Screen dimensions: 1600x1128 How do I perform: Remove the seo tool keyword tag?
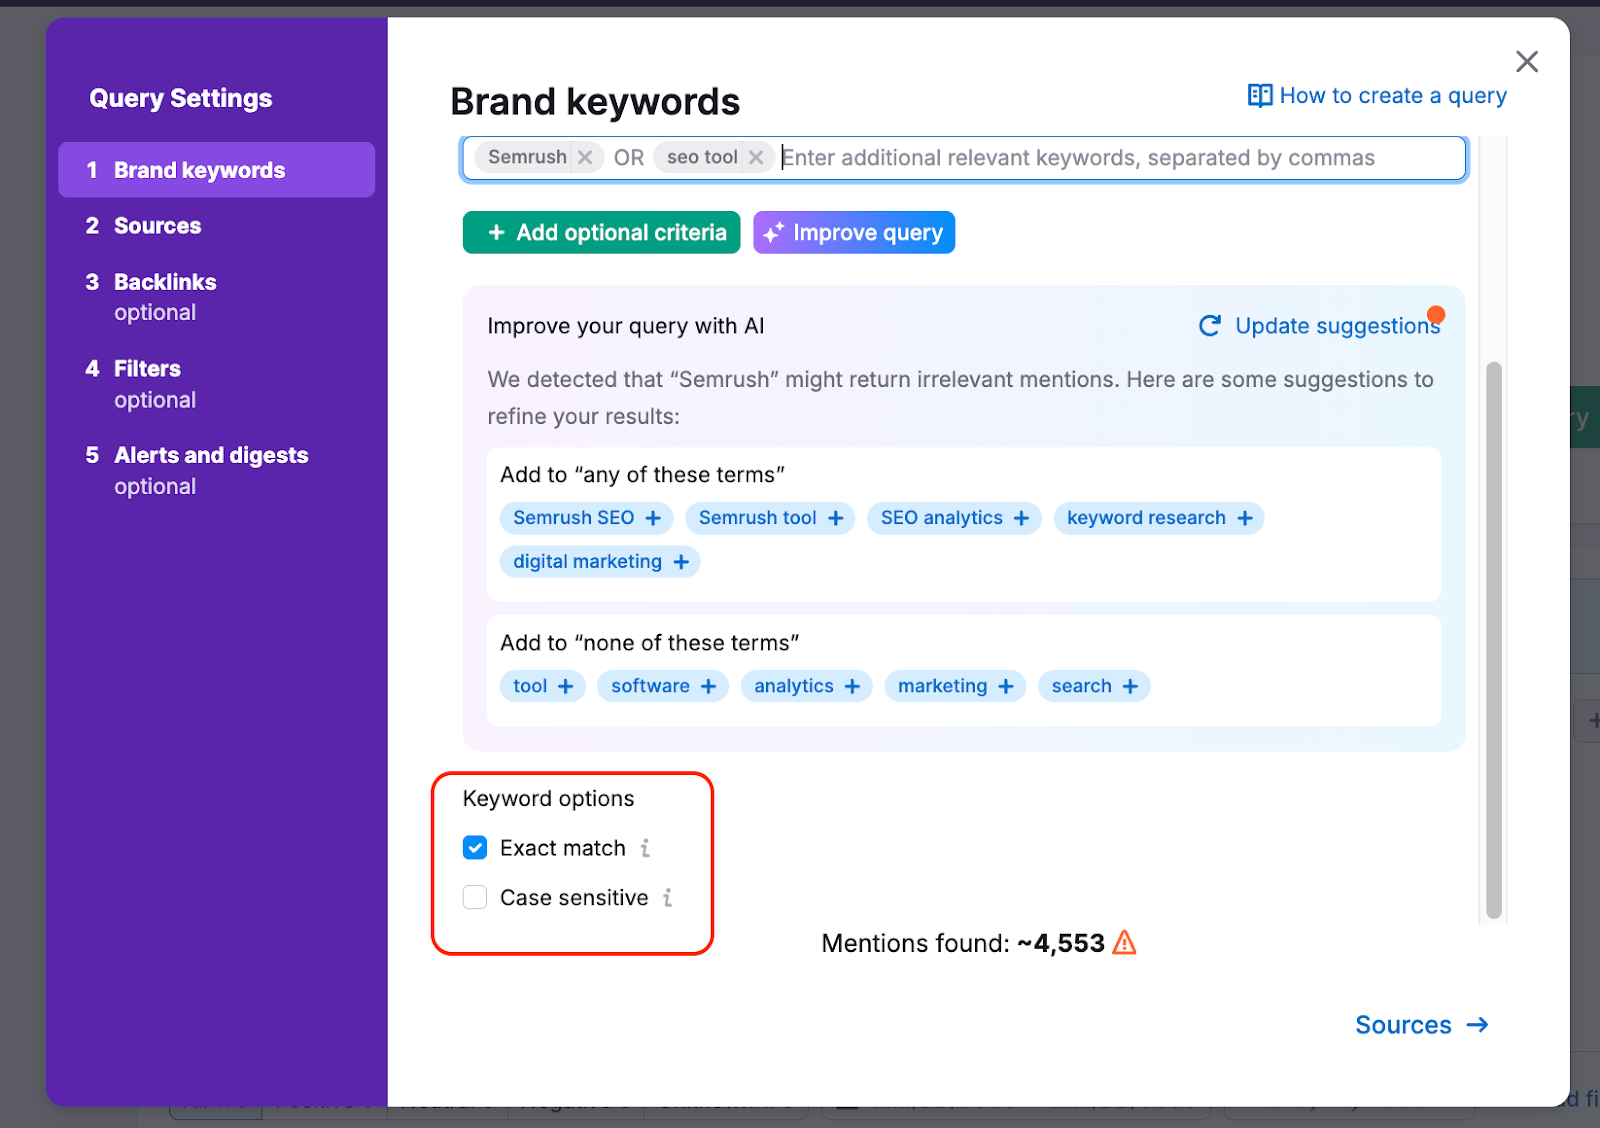(756, 157)
